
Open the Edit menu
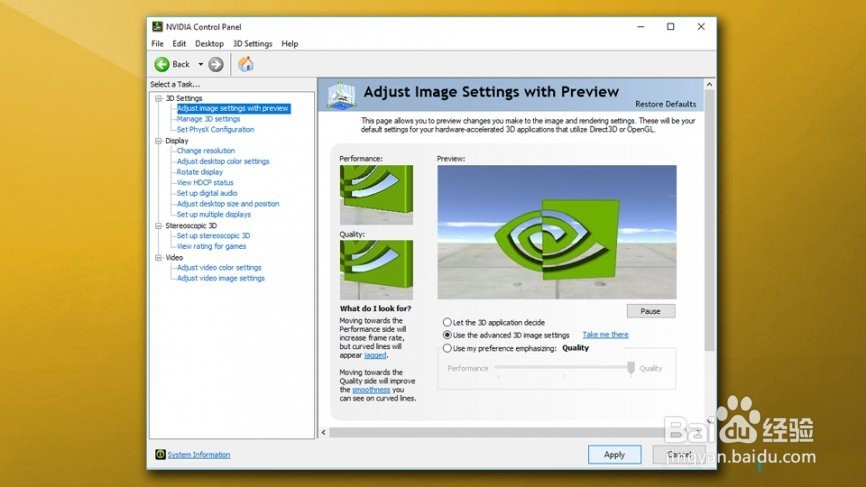[179, 44]
